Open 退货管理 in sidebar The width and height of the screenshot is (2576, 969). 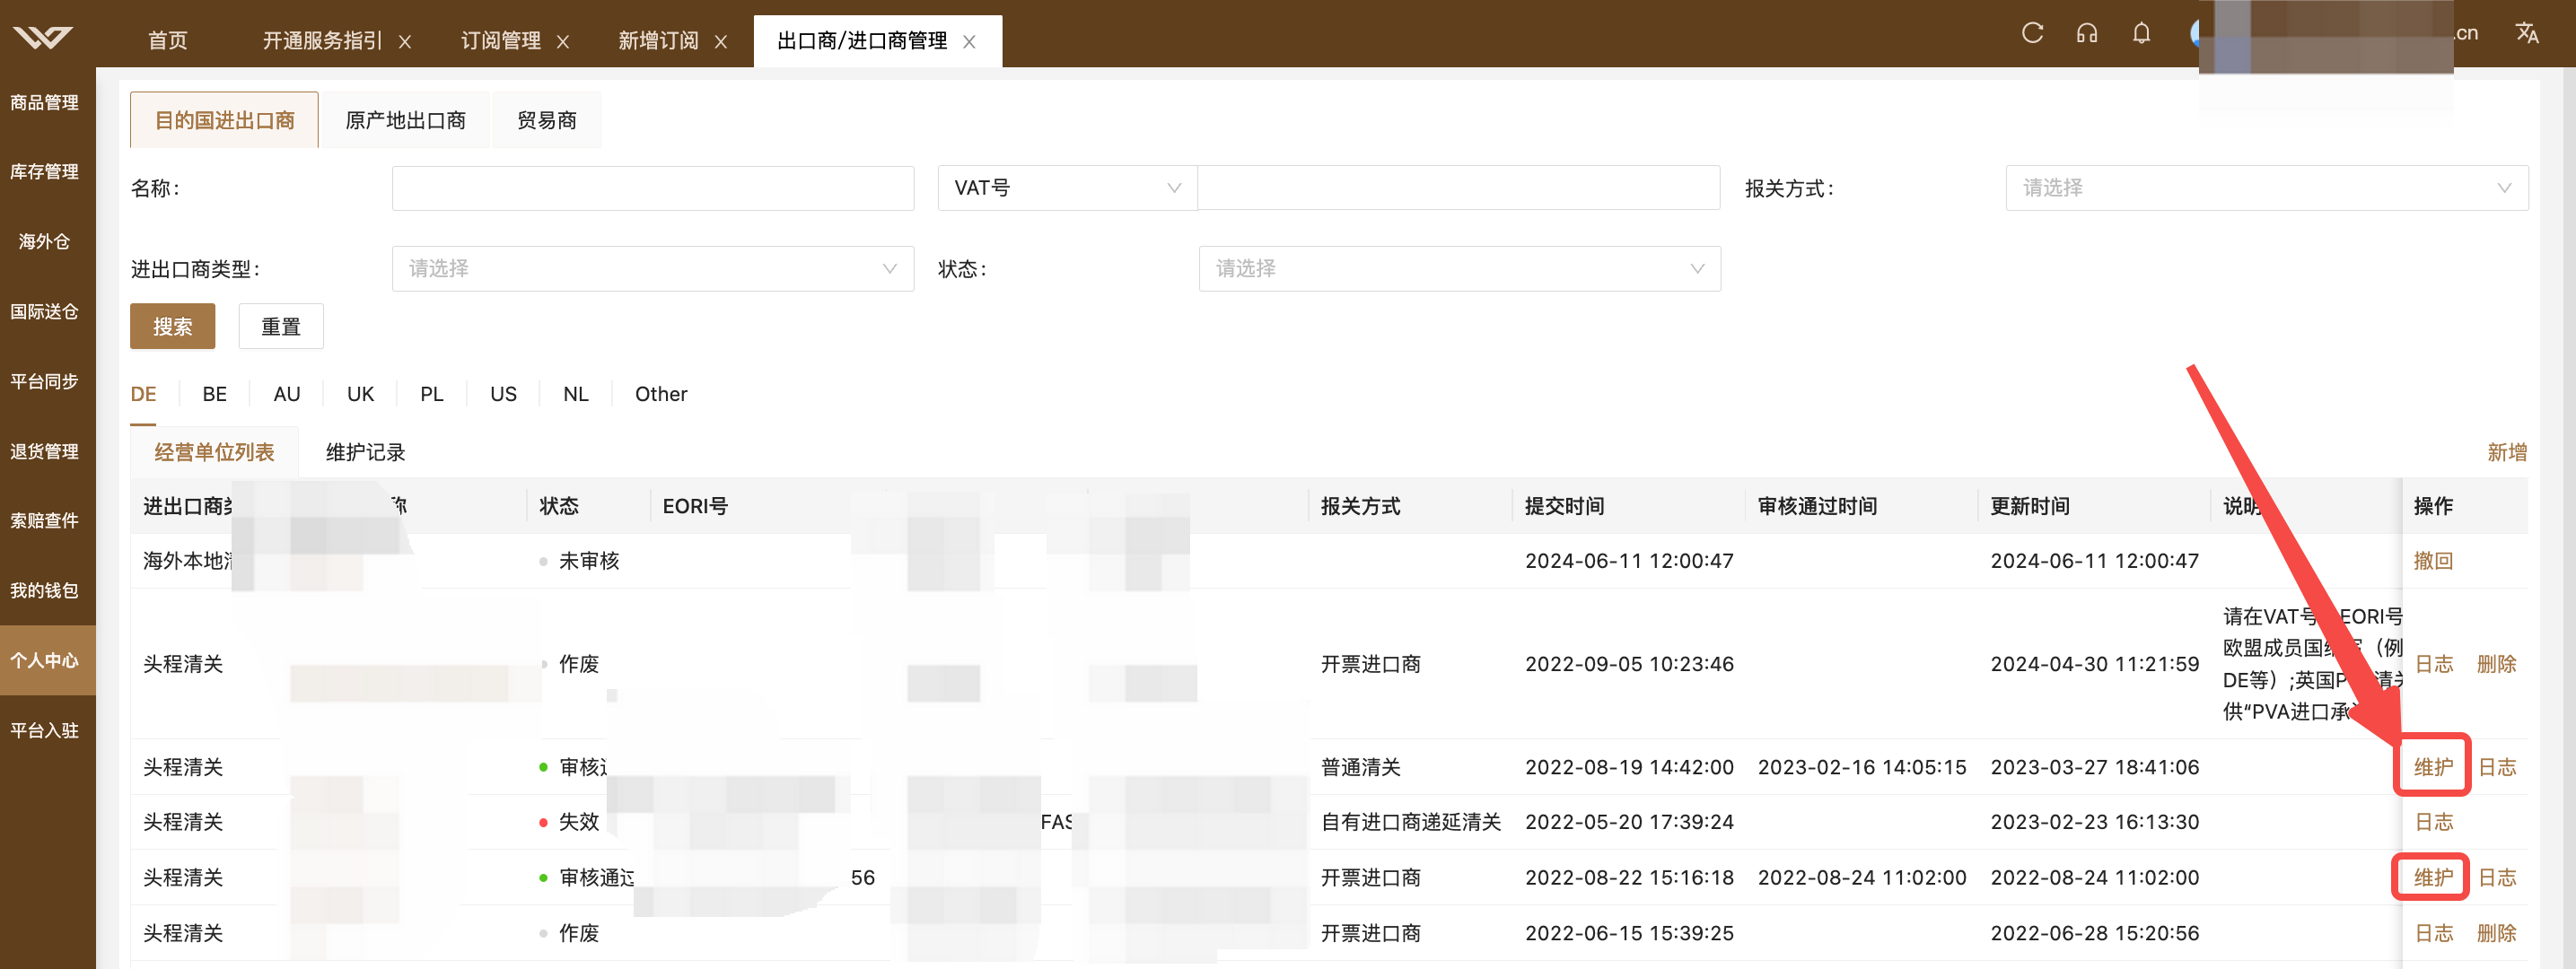coord(44,451)
